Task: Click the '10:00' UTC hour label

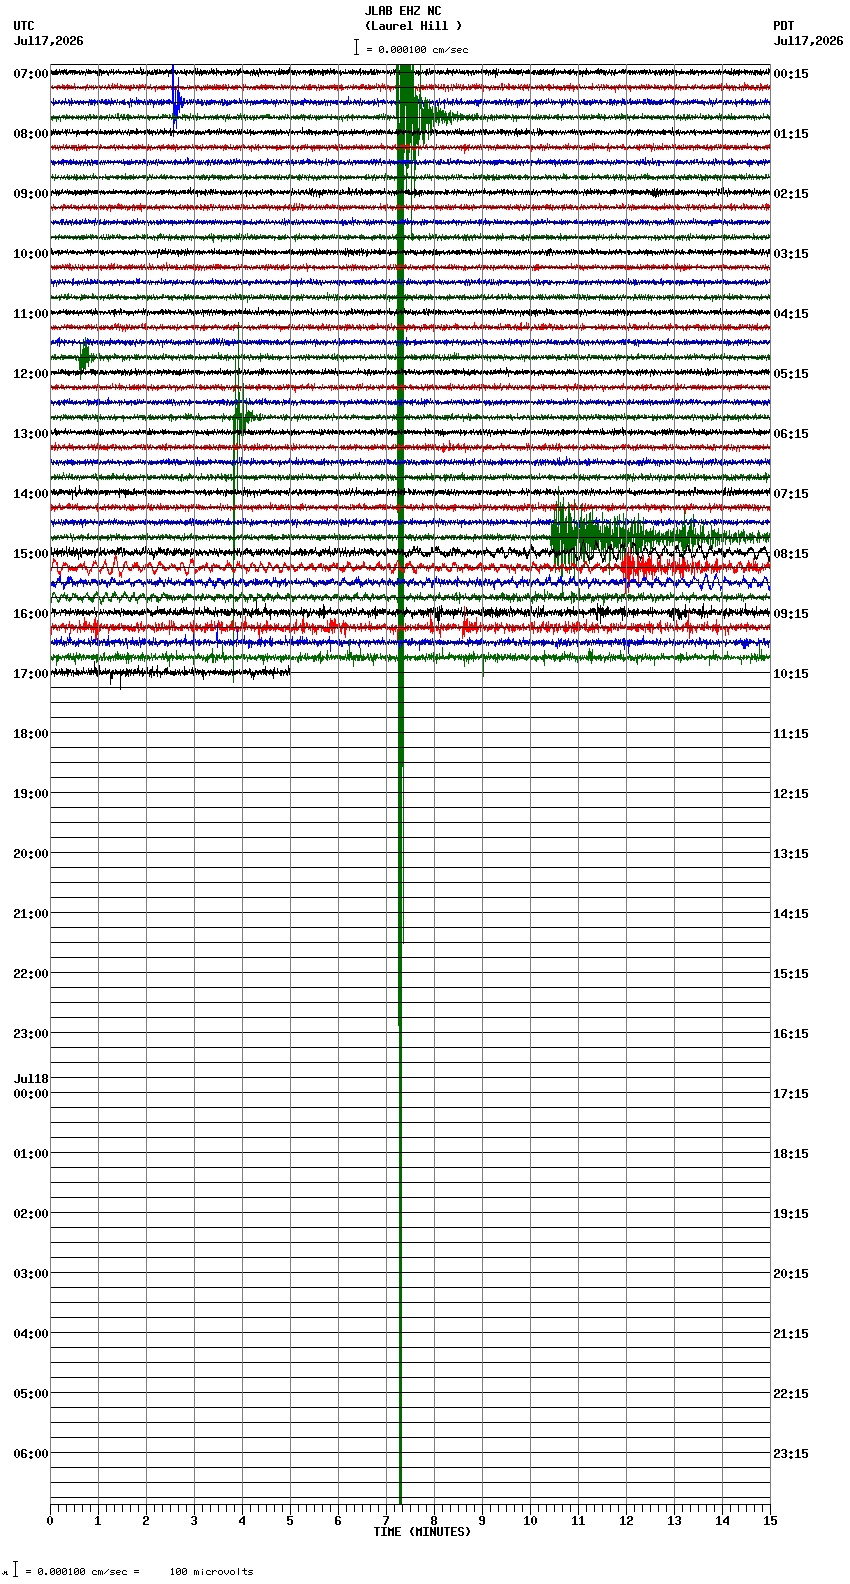Action: pyautogui.click(x=31, y=254)
